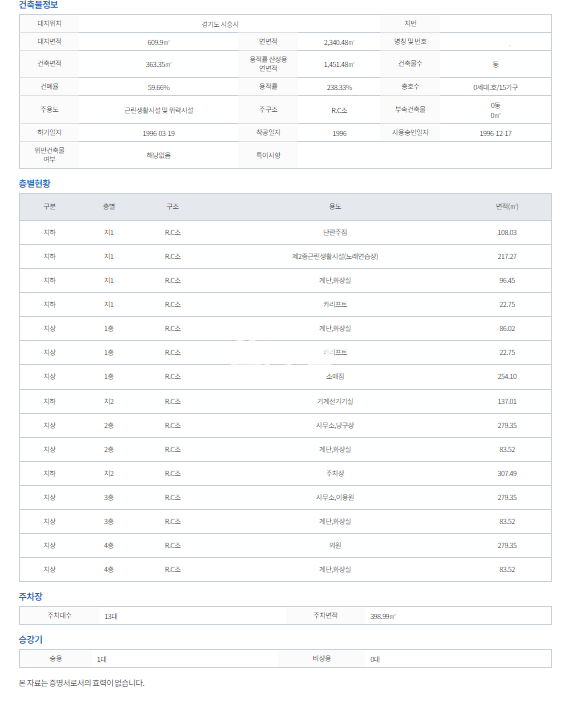
Task: Click the 주차장 section heading
Action: (31, 597)
